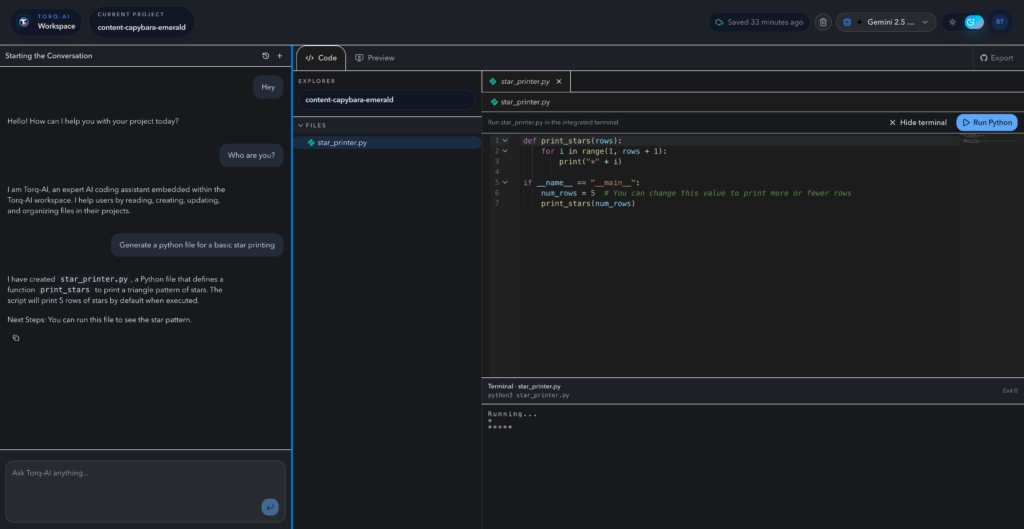The height and width of the screenshot is (529, 1024).
Task: Focus the Ask Torq-AI anything input
Action: point(146,492)
